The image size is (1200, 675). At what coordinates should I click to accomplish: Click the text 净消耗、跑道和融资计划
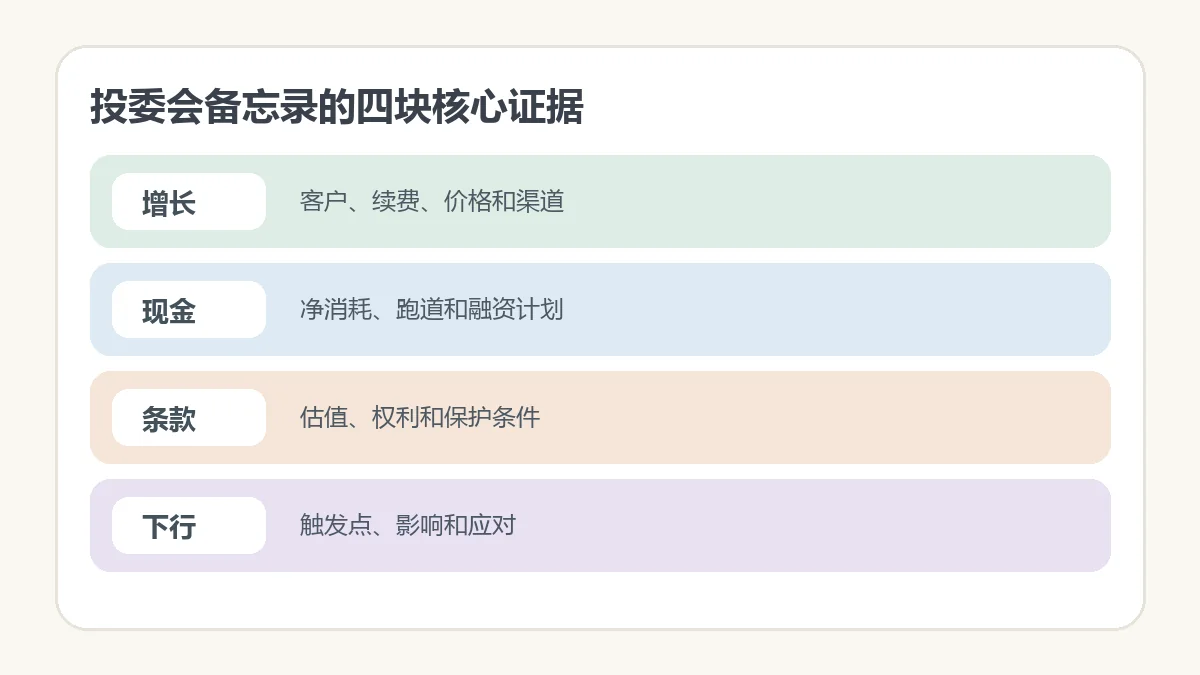click(x=432, y=310)
